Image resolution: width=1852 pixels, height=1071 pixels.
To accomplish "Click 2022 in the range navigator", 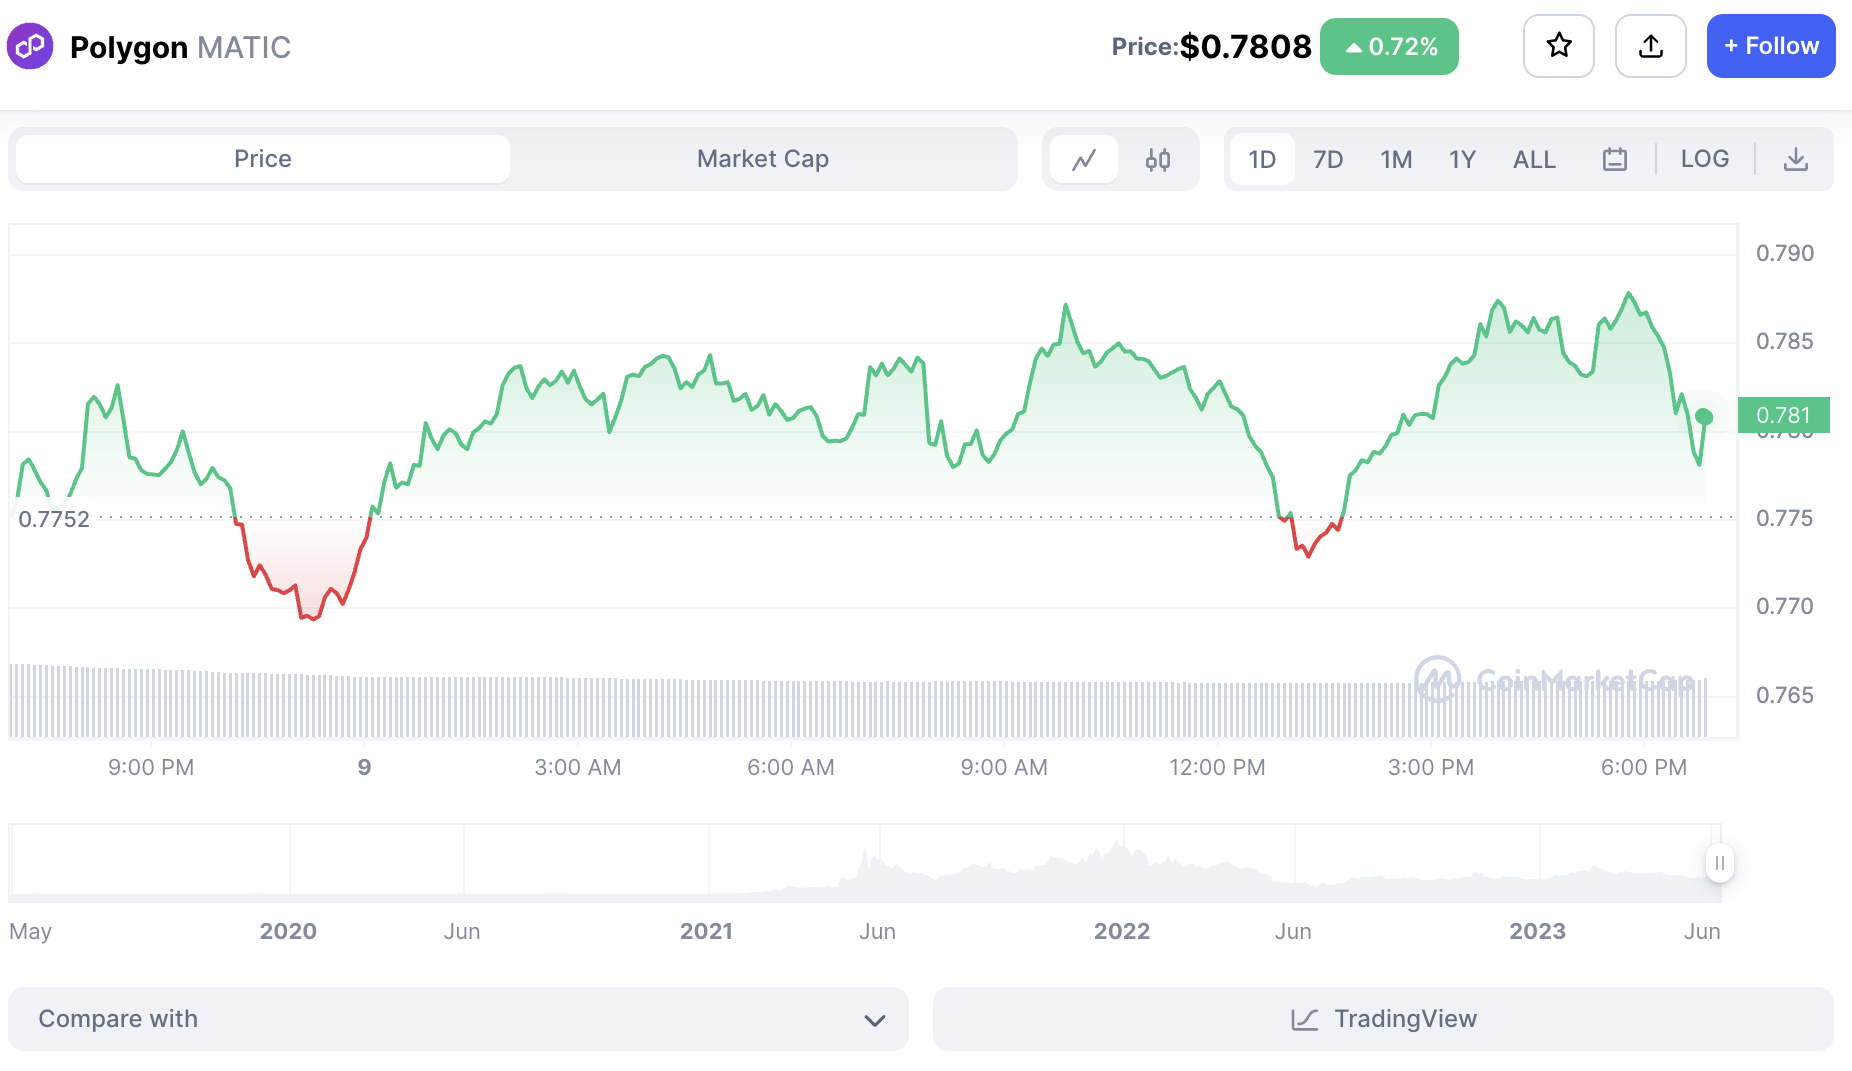I will coord(1122,931).
